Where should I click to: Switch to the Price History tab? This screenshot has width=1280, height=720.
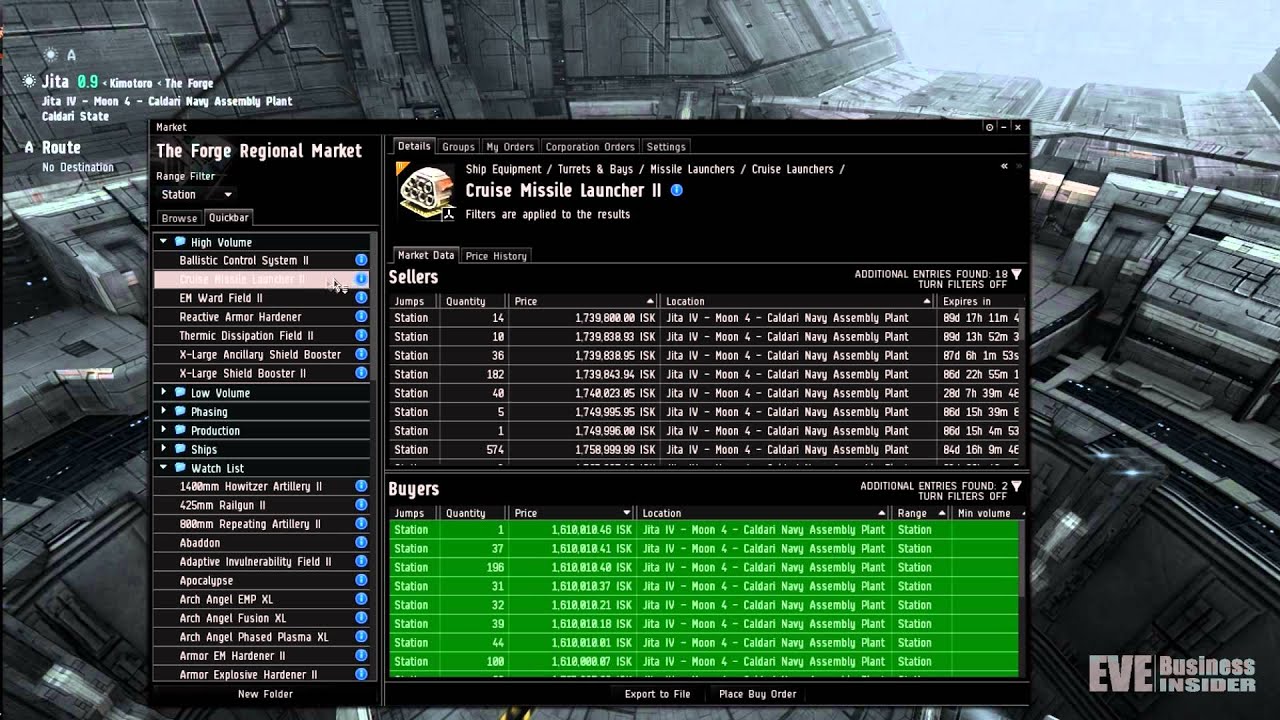[x=496, y=256]
